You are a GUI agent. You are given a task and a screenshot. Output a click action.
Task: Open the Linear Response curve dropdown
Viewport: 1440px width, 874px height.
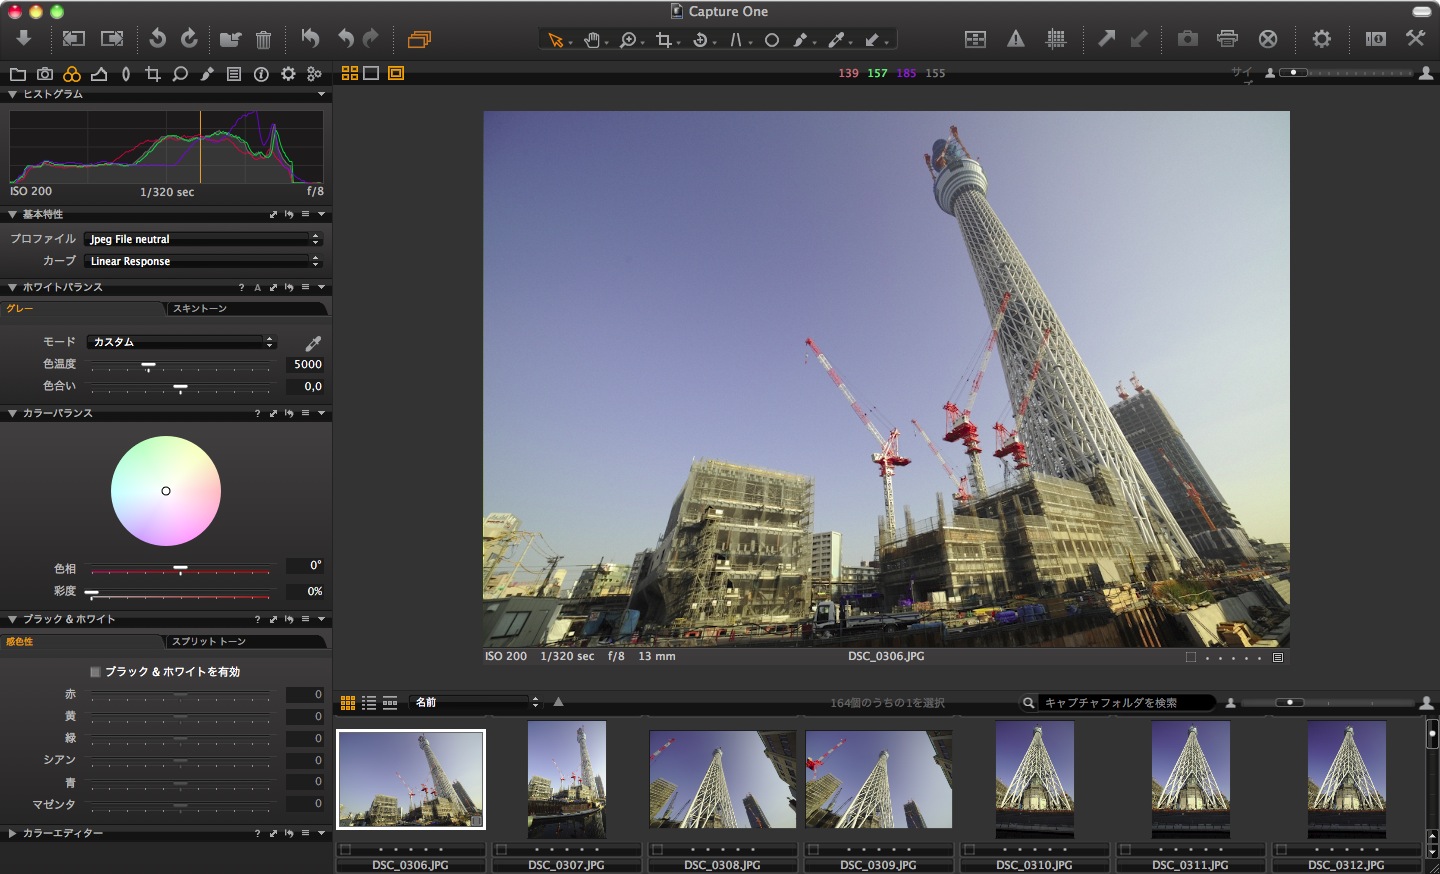pos(203,261)
